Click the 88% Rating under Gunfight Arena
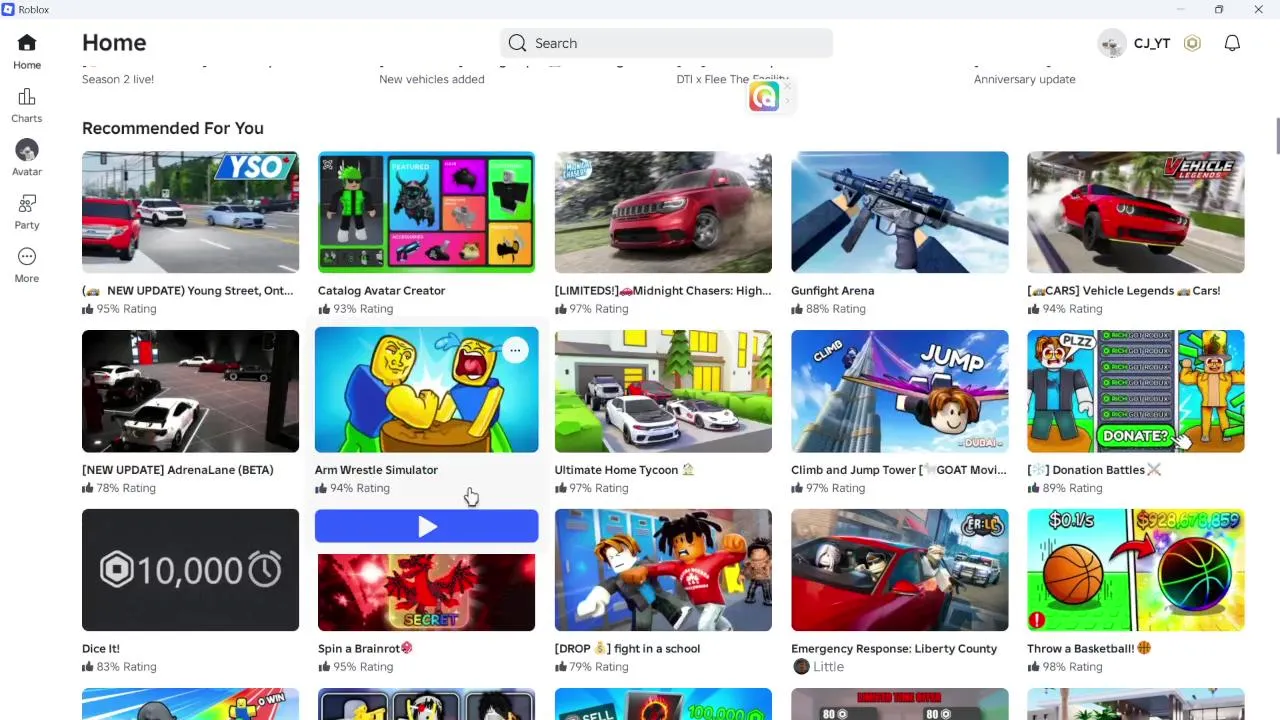The width and height of the screenshot is (1280, 720). [828, 309]
